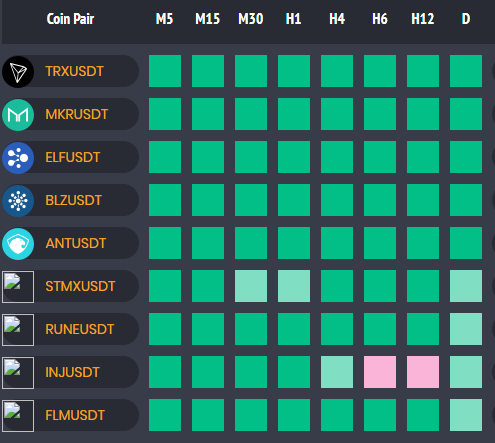Open the RUNEUSDT pair link
The image size is (495, 443).
click(80, 329)
